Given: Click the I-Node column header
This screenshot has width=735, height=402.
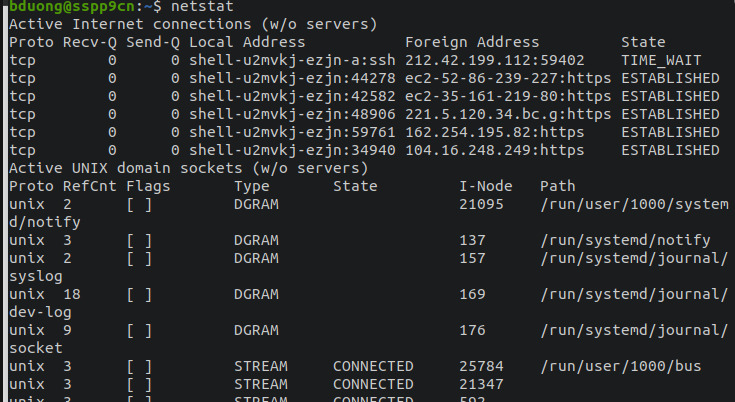Looking at the screenshot, I should click(x=485, y=186).
